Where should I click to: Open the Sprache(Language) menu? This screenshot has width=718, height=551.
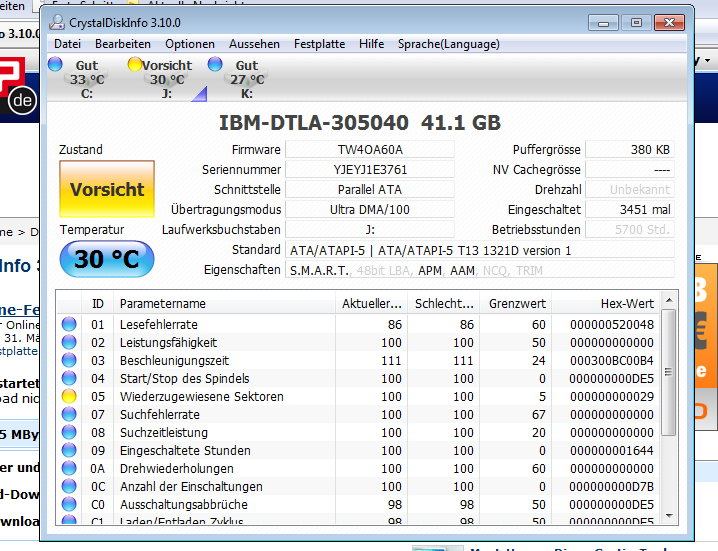(448, 44)
